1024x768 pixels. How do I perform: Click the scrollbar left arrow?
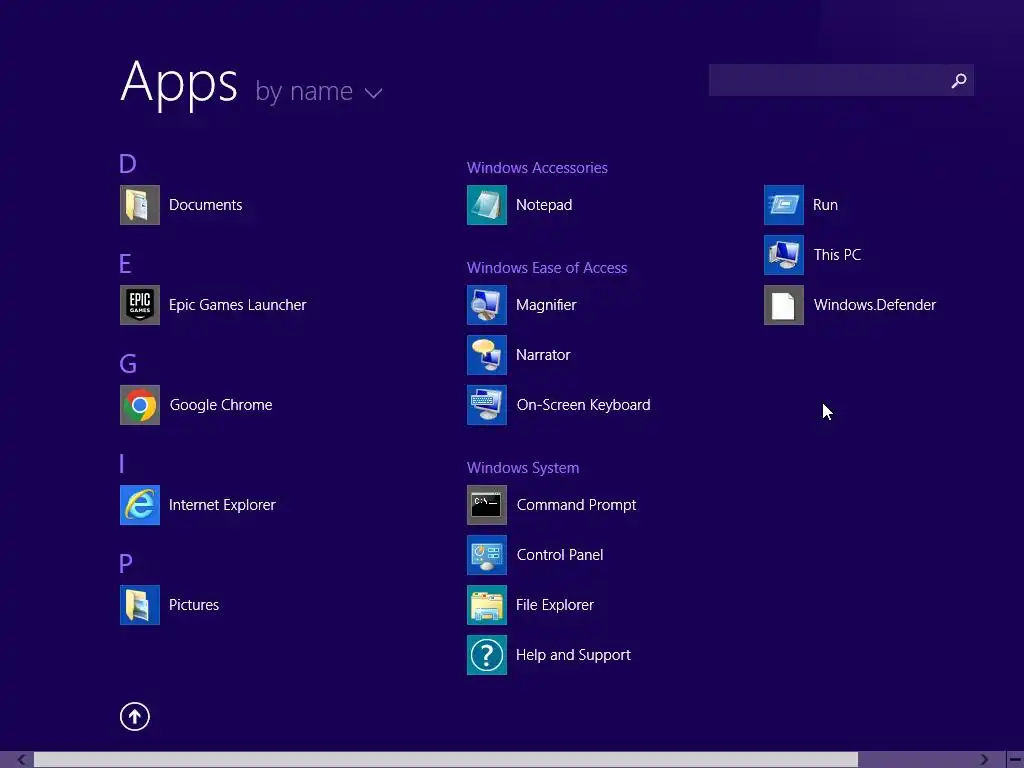click(x=22, y=760)
